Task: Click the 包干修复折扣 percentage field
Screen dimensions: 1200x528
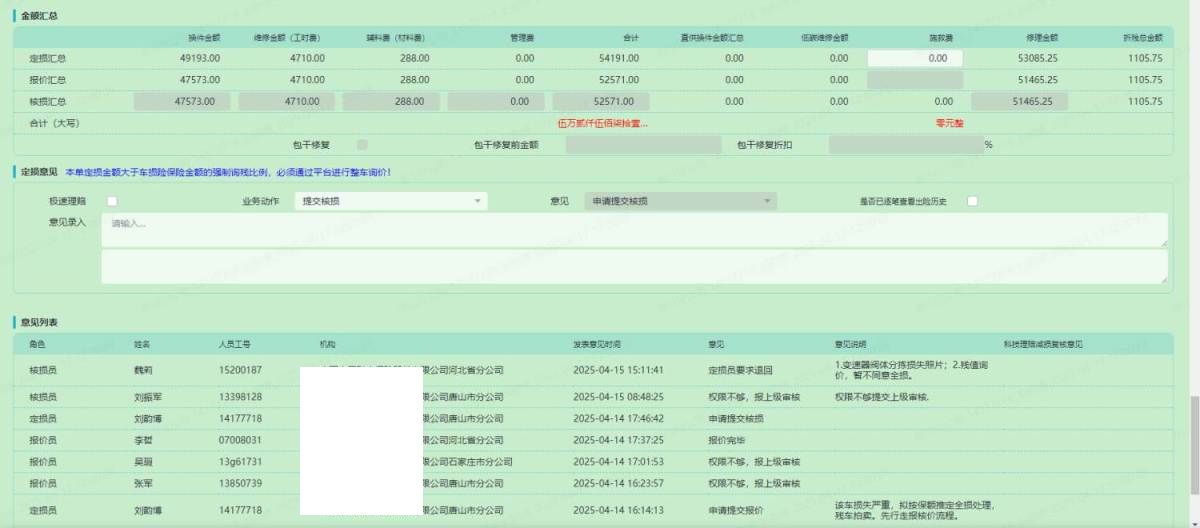Action: [904, 144]
